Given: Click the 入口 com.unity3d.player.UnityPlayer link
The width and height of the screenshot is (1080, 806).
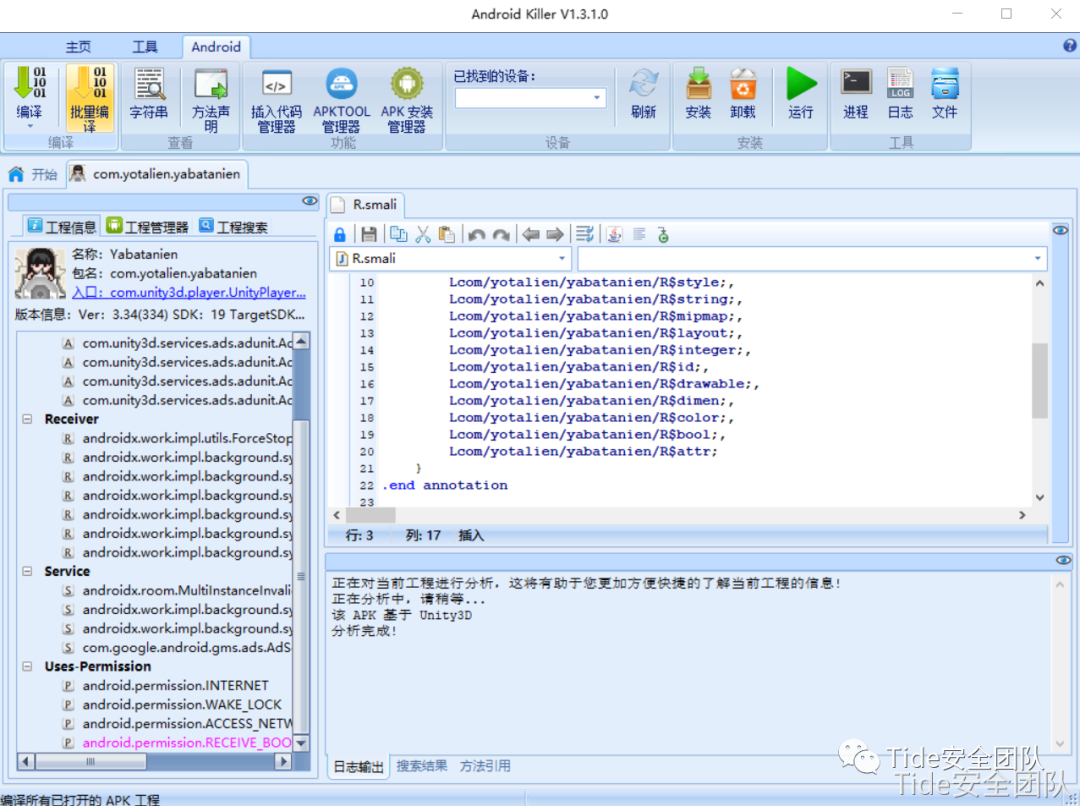Looking at the screenshot, I should tap(189, 293).
